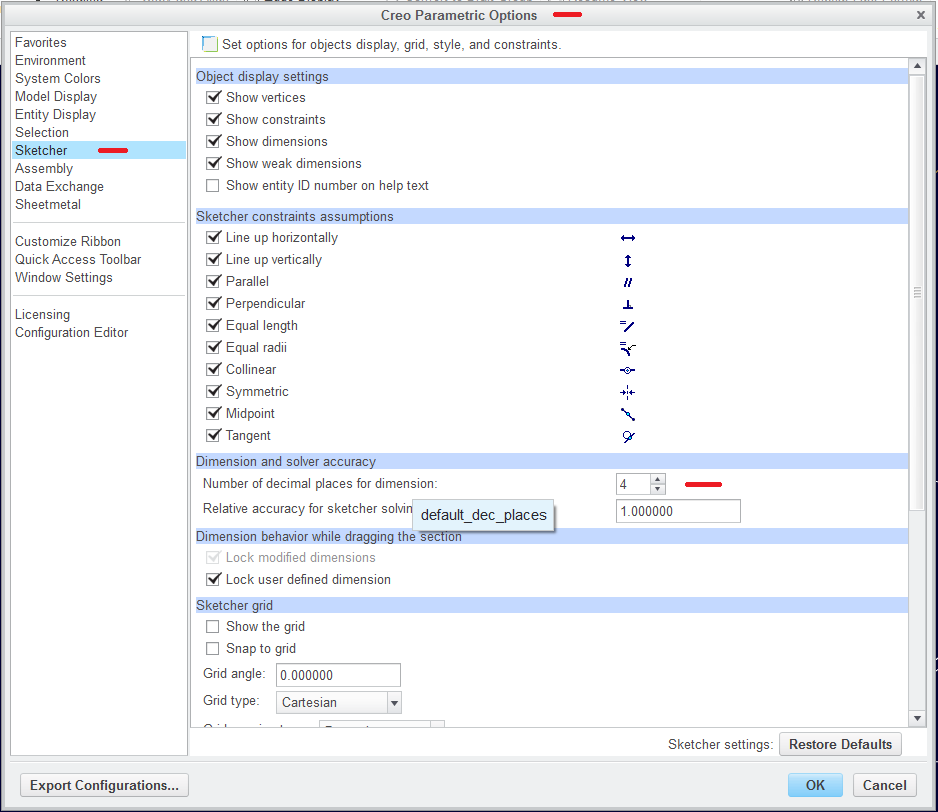The image size is (938, 812).
Task: Click the Grid angle input field
Action: [338, 675]
